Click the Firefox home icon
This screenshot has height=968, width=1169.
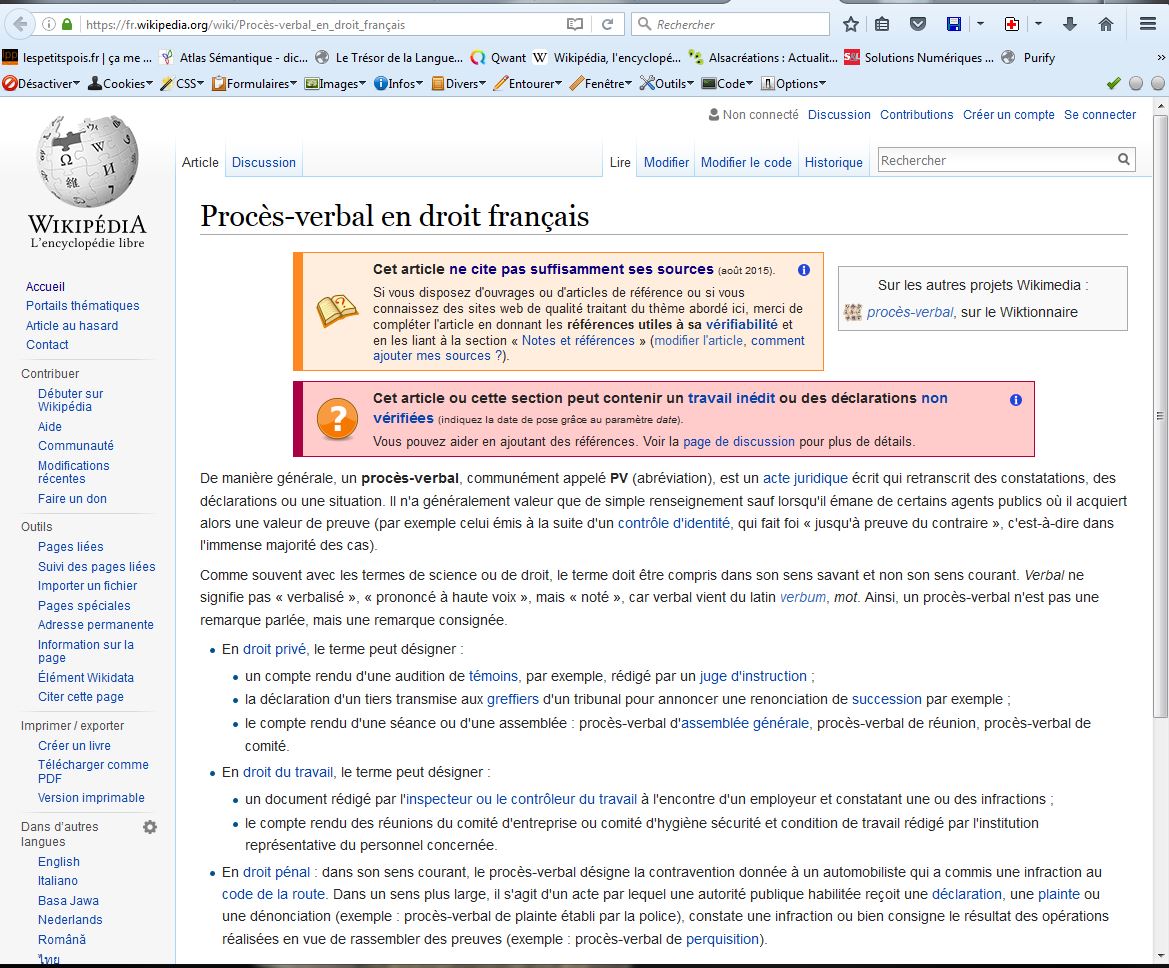(1106, 24)
